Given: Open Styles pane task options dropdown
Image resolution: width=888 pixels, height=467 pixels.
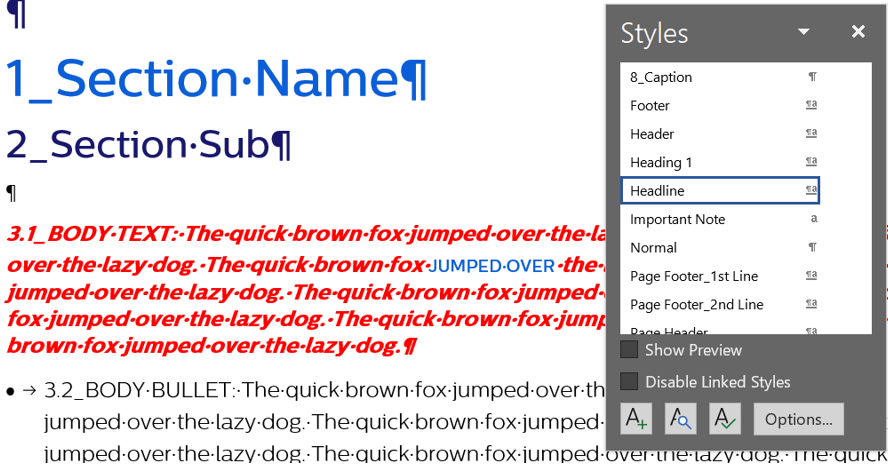Looking at the screenshot, I should click(x=803, y=32).
